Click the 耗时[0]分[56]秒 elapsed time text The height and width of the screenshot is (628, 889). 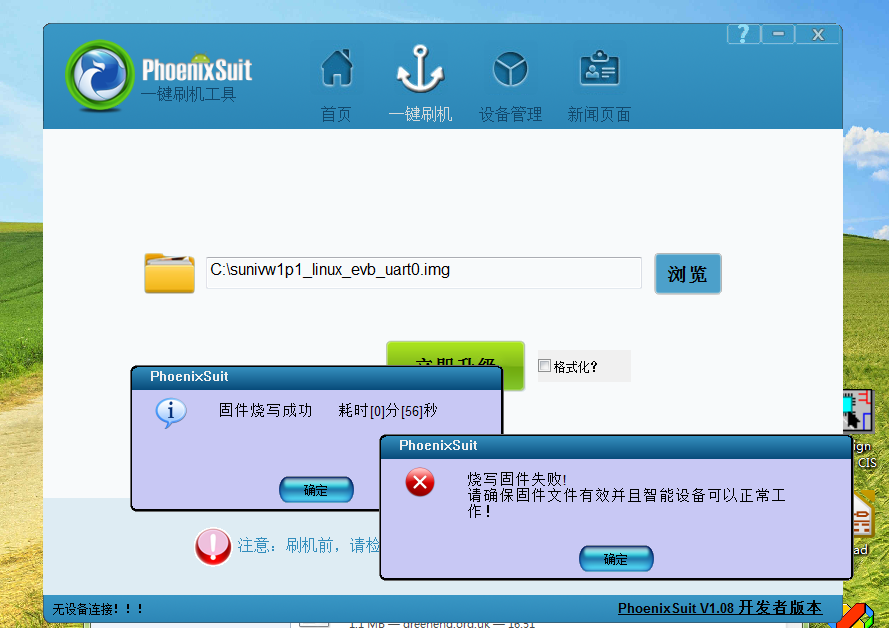pyautogui.click(x=388, y=410)
